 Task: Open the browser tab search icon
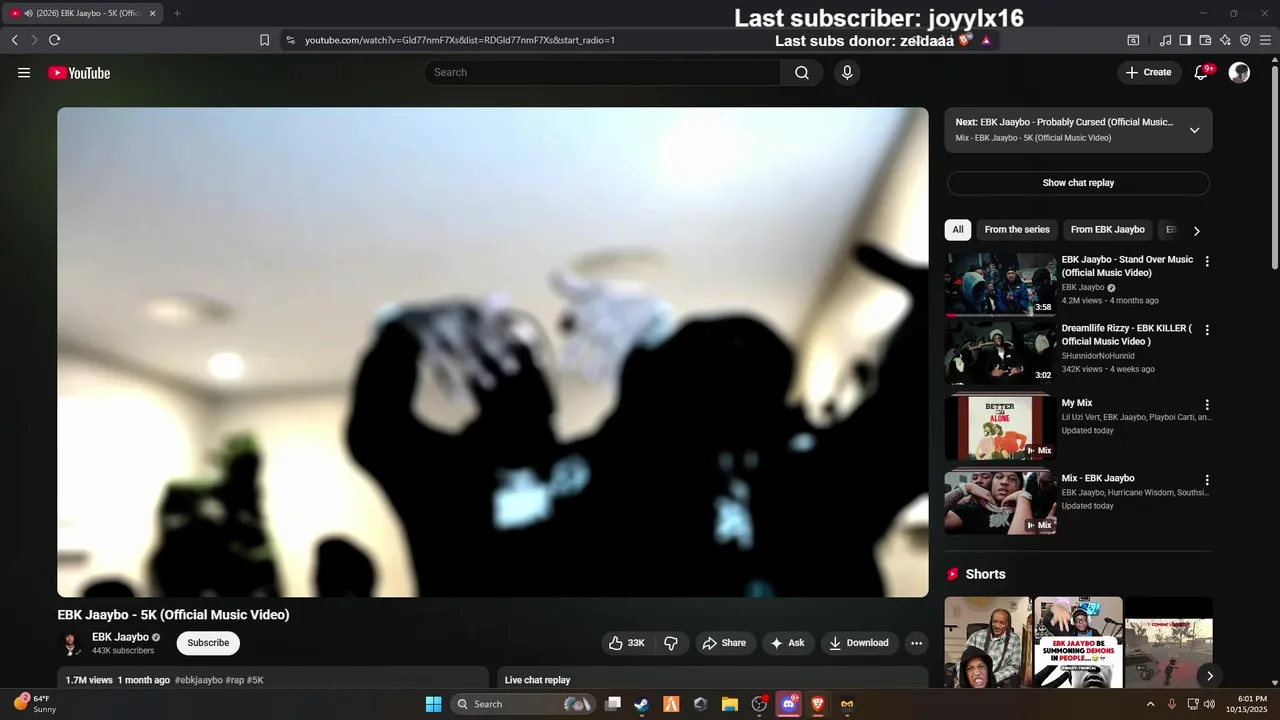1133,40
